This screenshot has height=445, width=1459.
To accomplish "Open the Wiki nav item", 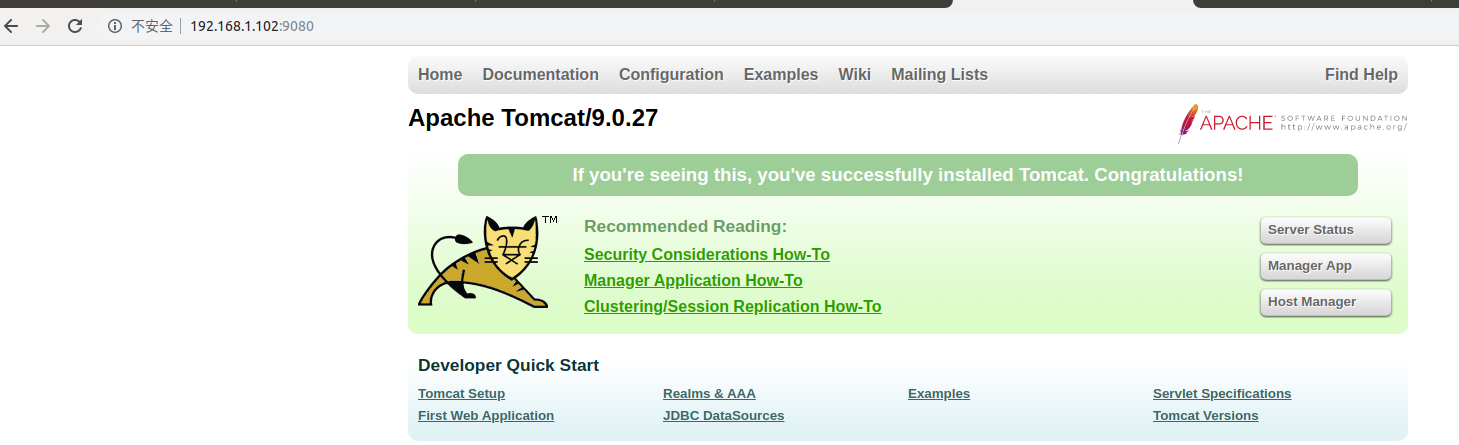I will 854,75.
